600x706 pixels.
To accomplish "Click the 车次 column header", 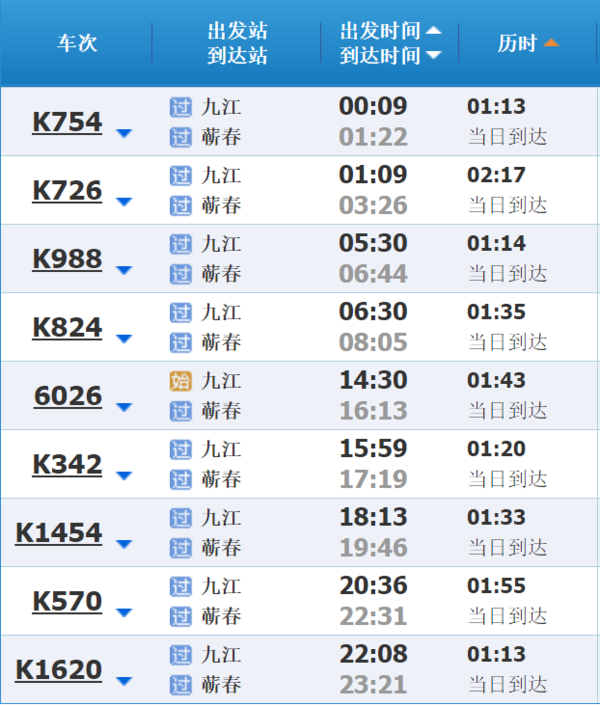I will click(75, 43).
